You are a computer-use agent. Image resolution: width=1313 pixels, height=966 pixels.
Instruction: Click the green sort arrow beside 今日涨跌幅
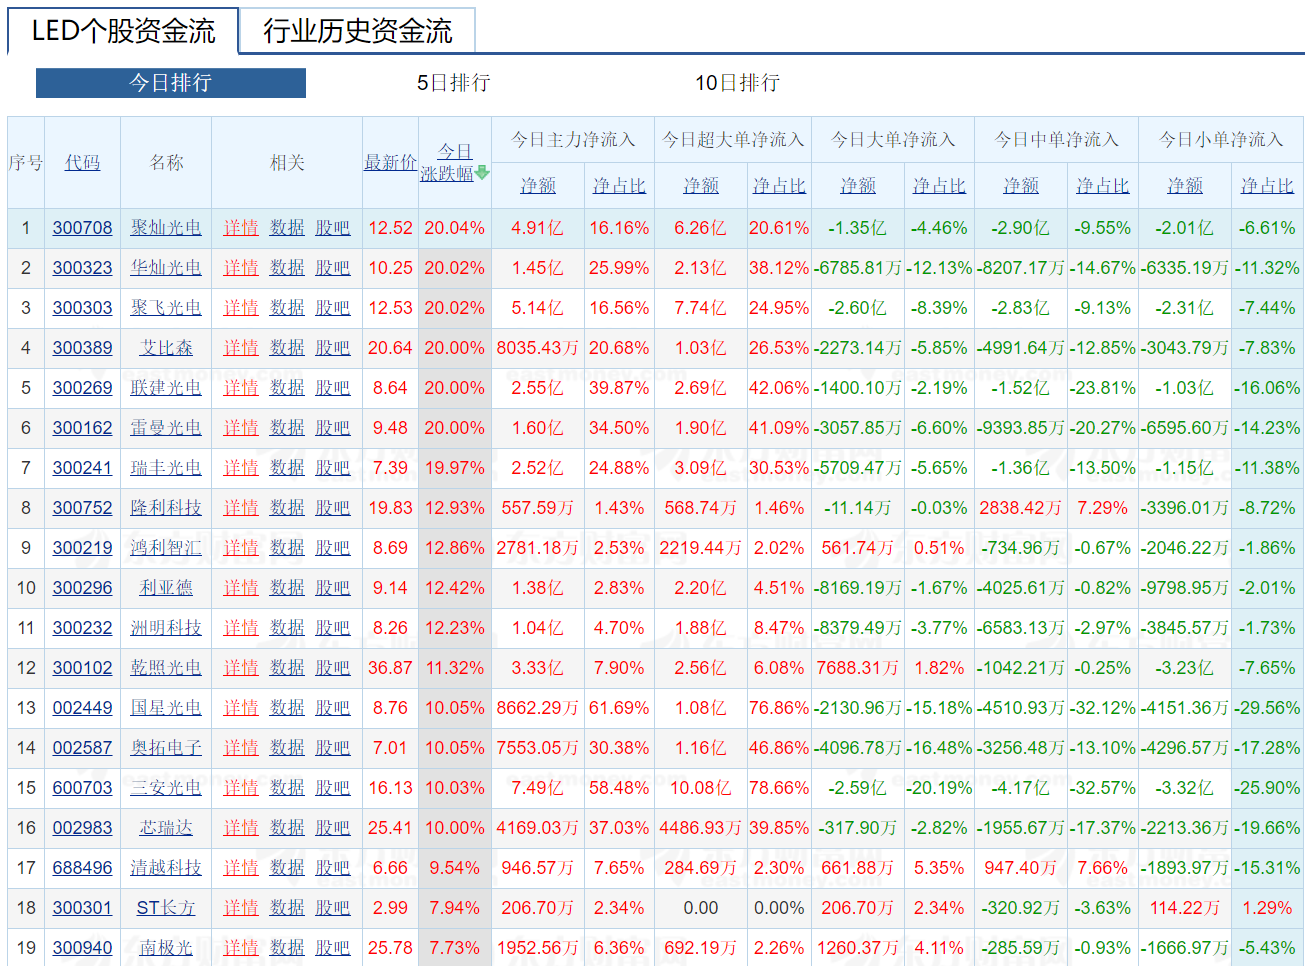[482, 172]
